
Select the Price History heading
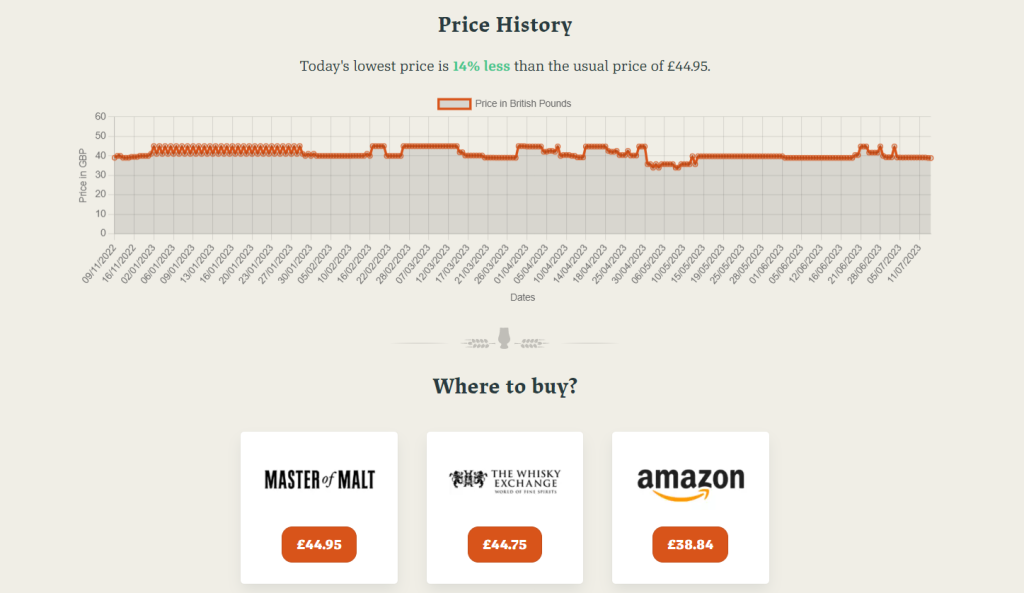[x=504, y=25]
